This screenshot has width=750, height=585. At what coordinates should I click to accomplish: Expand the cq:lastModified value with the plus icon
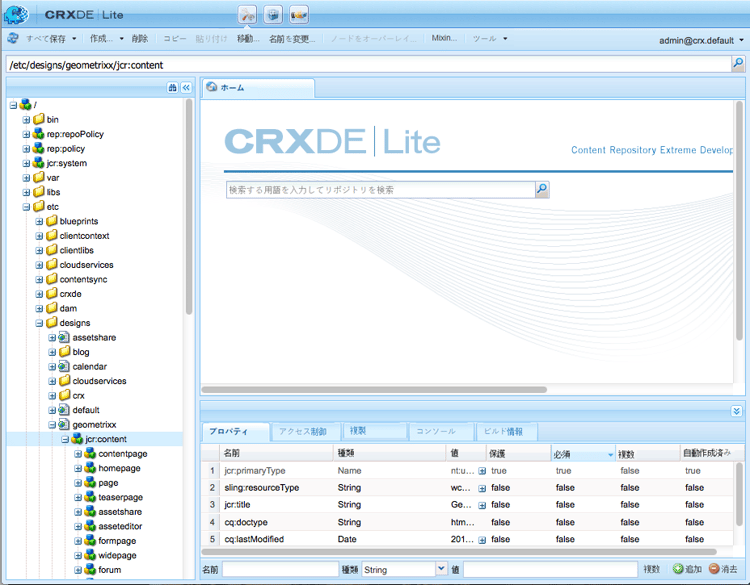click(482, 540)
